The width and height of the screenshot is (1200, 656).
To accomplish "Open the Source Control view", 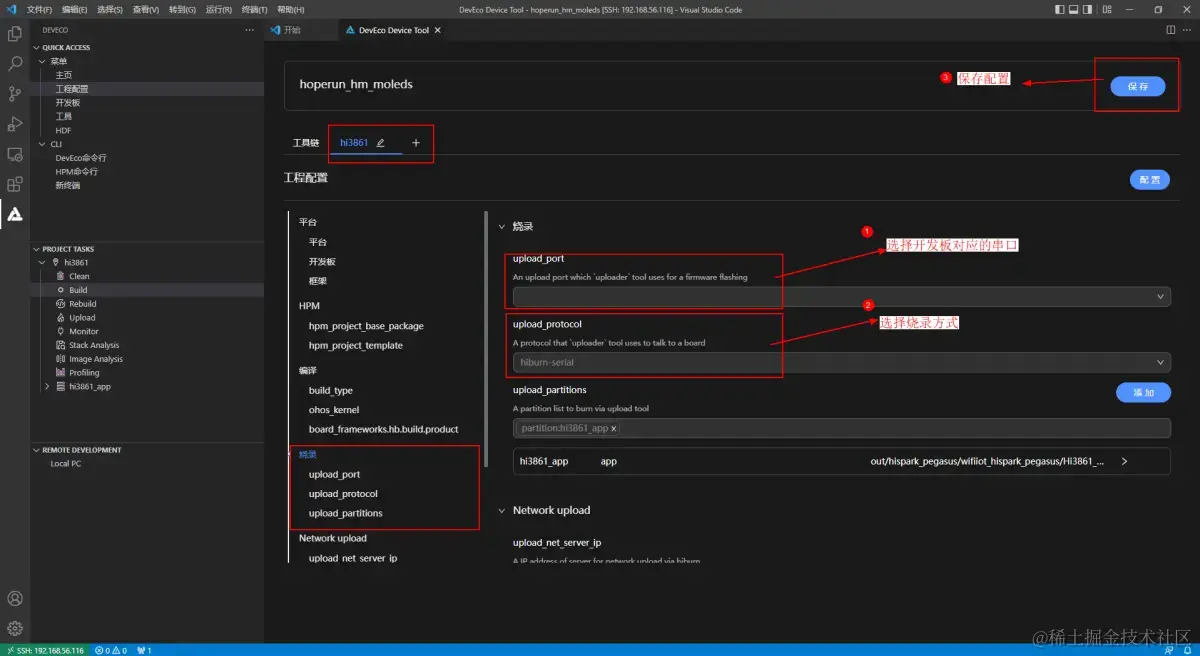I will click(x=15, y=94).
